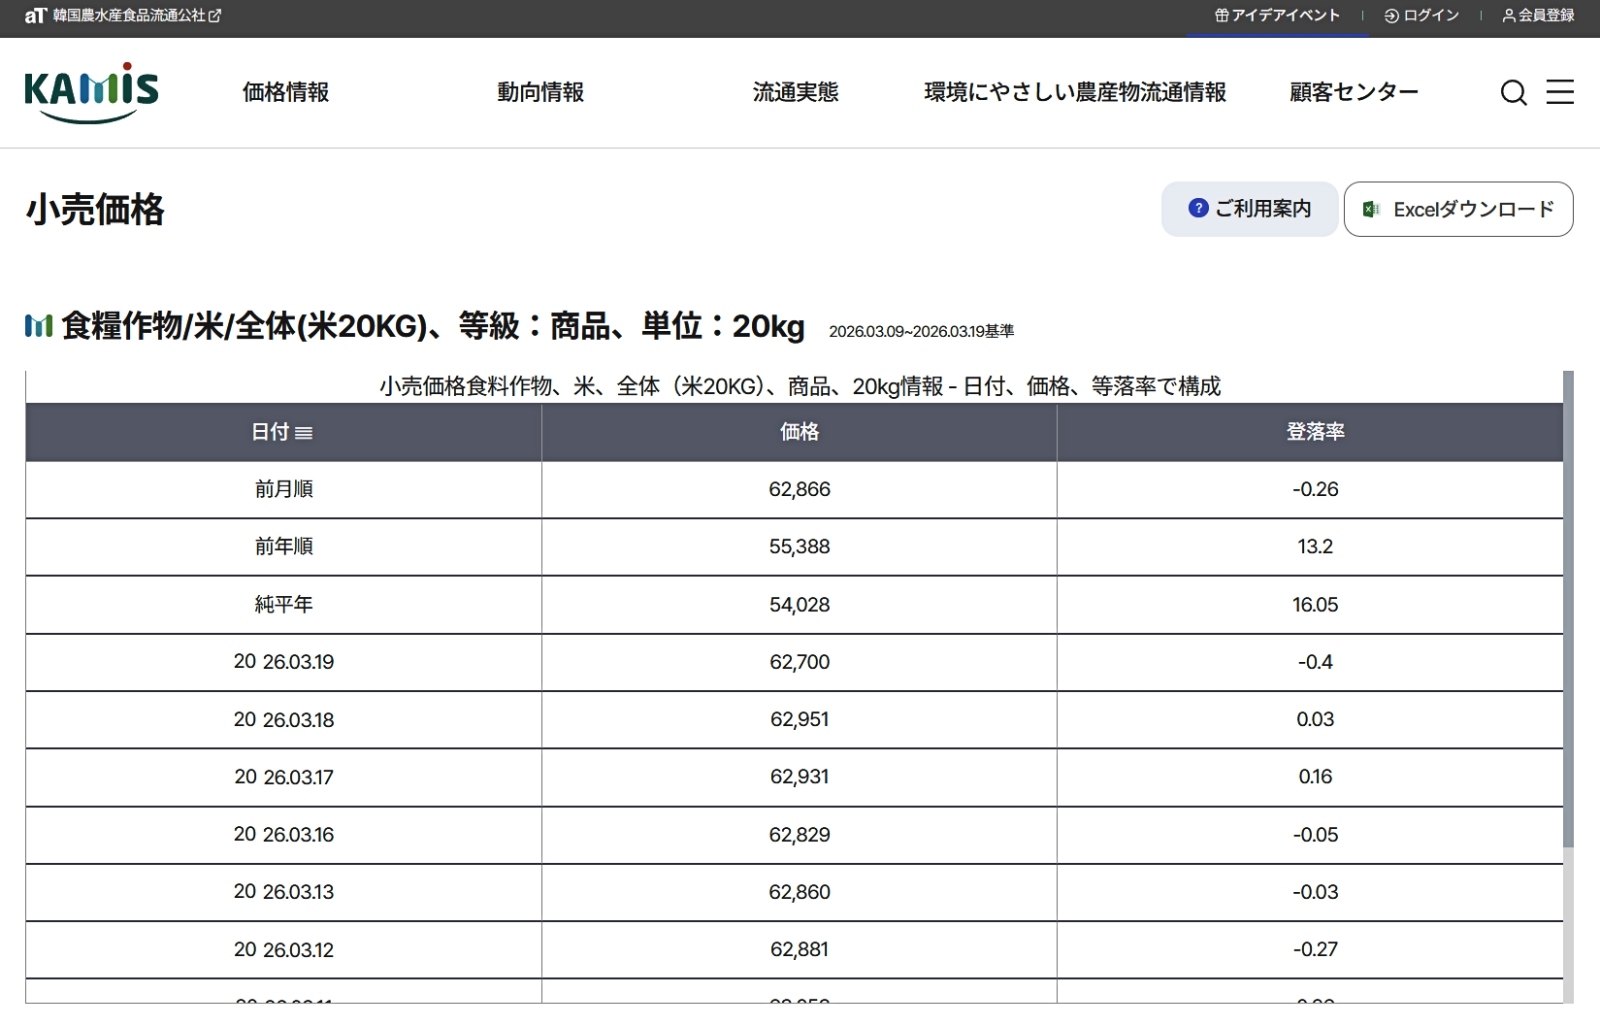
Task: Click the Excel icon in download button
Action: [x=1371, y=209]
